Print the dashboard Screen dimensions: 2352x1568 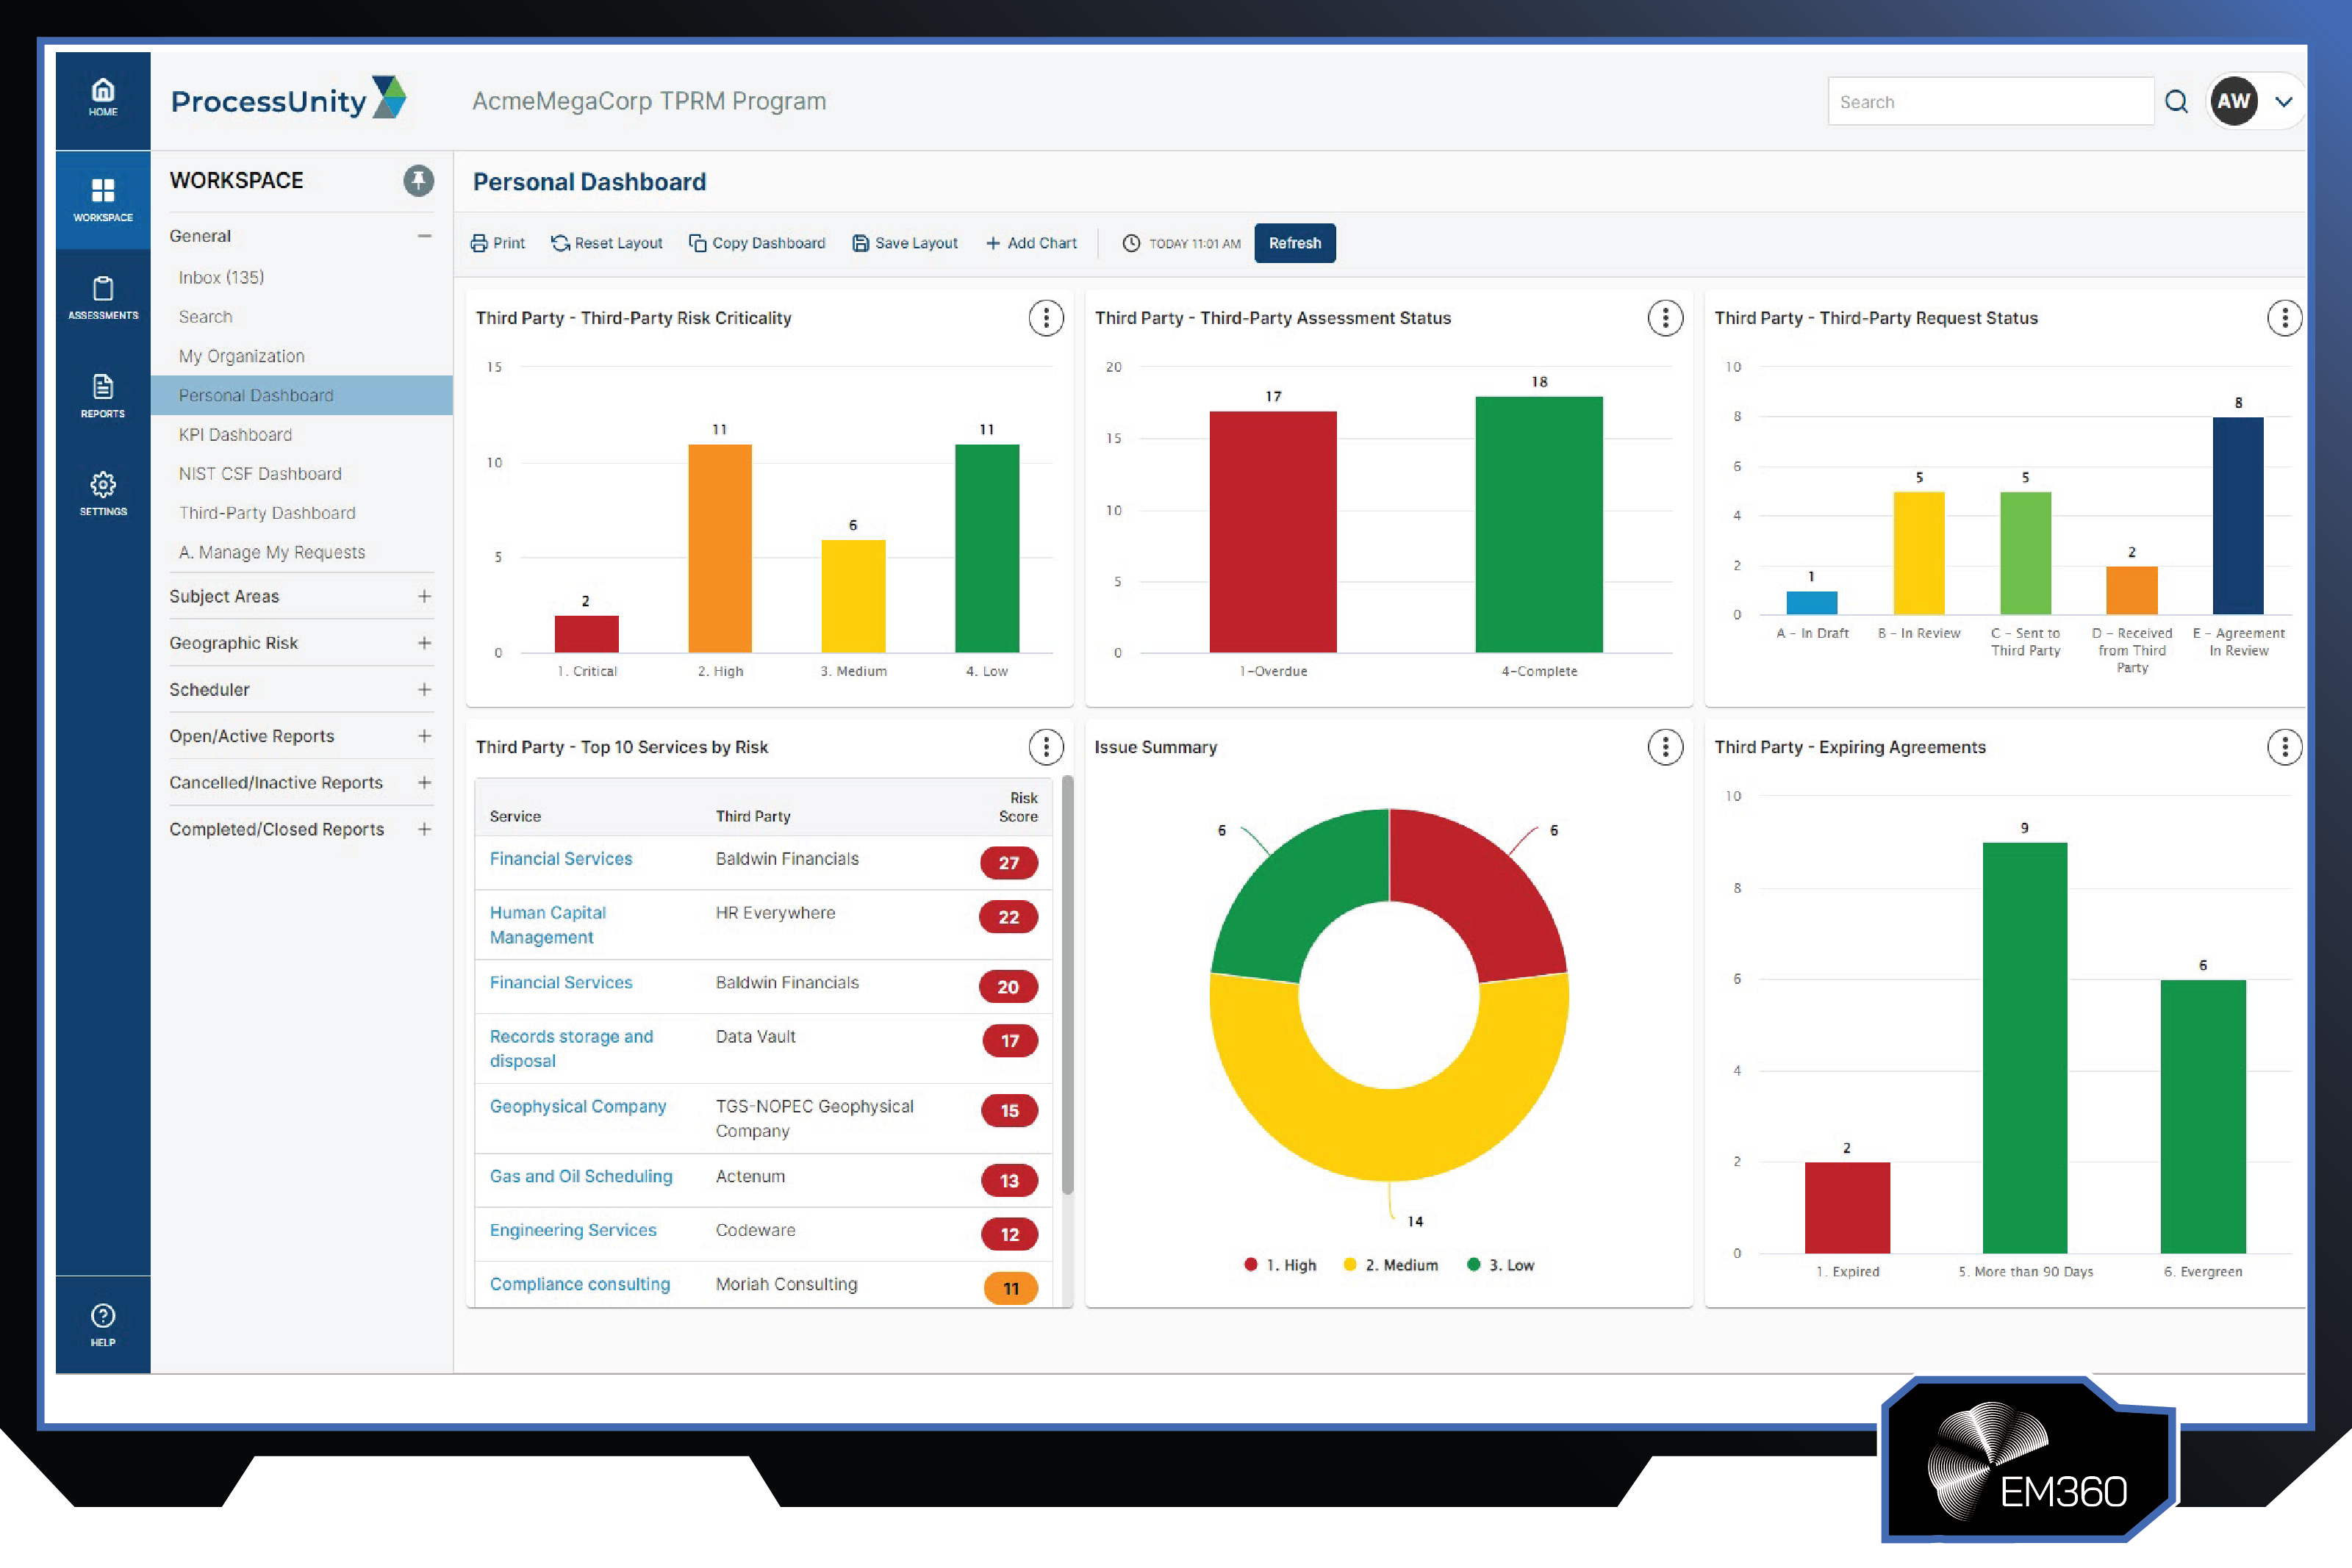(497, 243)
